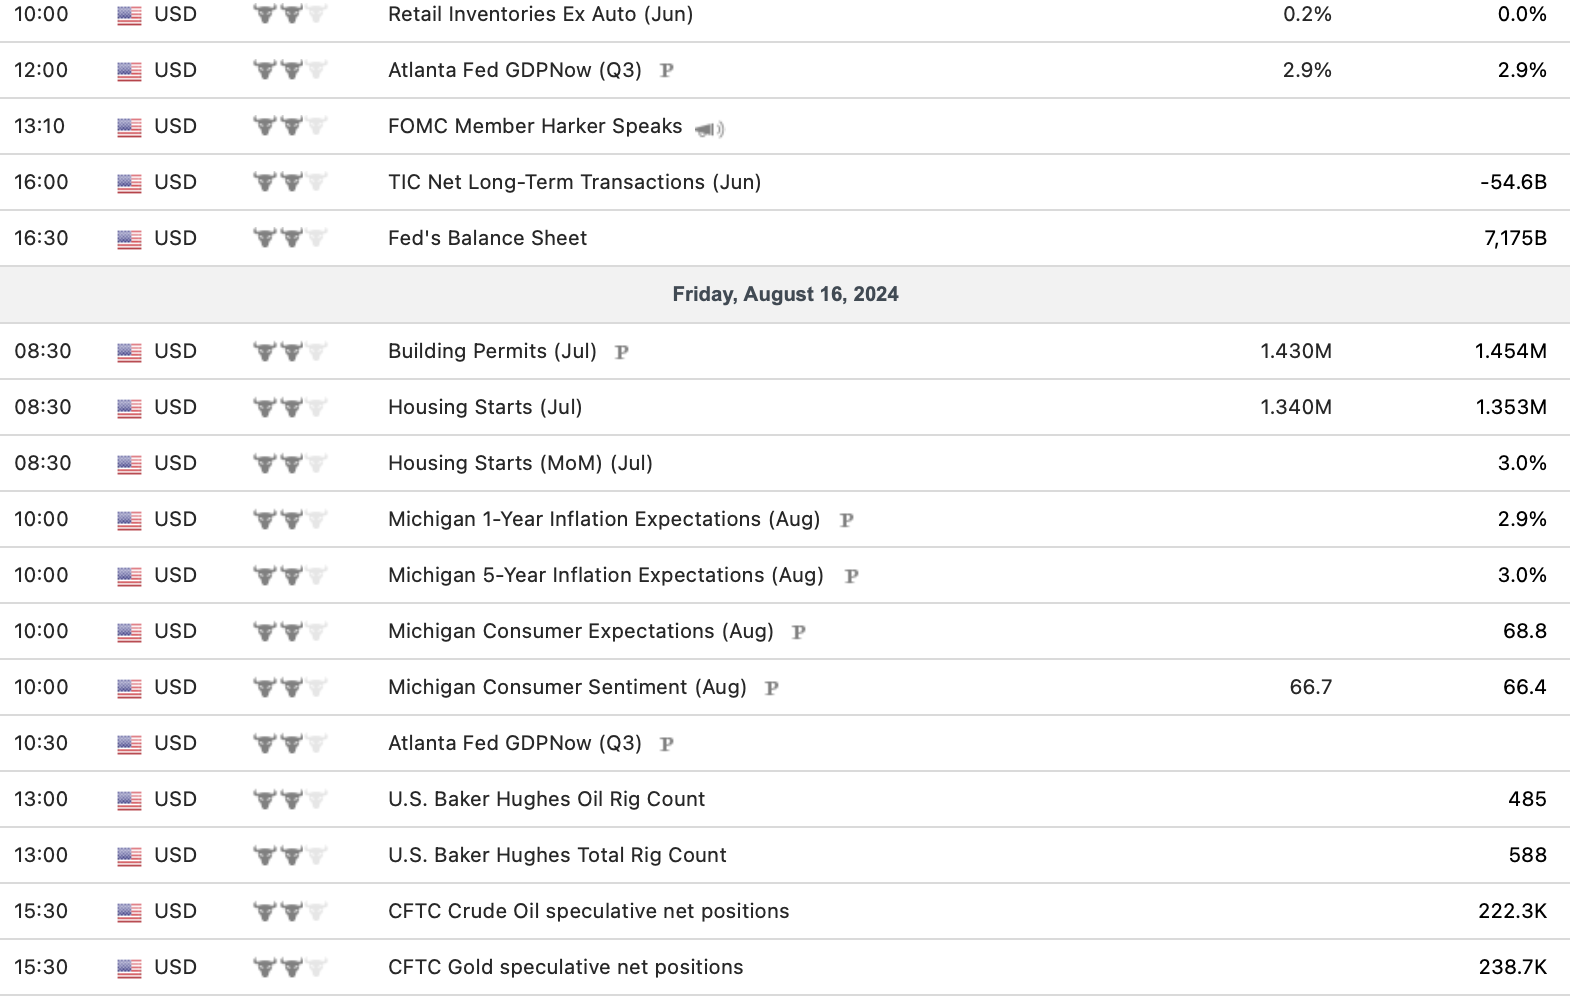
Task: Click the 588 value for Baker Hughes Total Rig Count
Action: pos(1527,855)
